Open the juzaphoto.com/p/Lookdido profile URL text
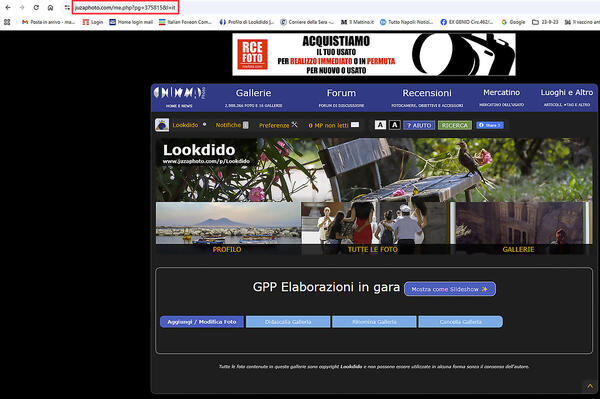The height and width of the screenshot is (399, 600). click(206, 161)
